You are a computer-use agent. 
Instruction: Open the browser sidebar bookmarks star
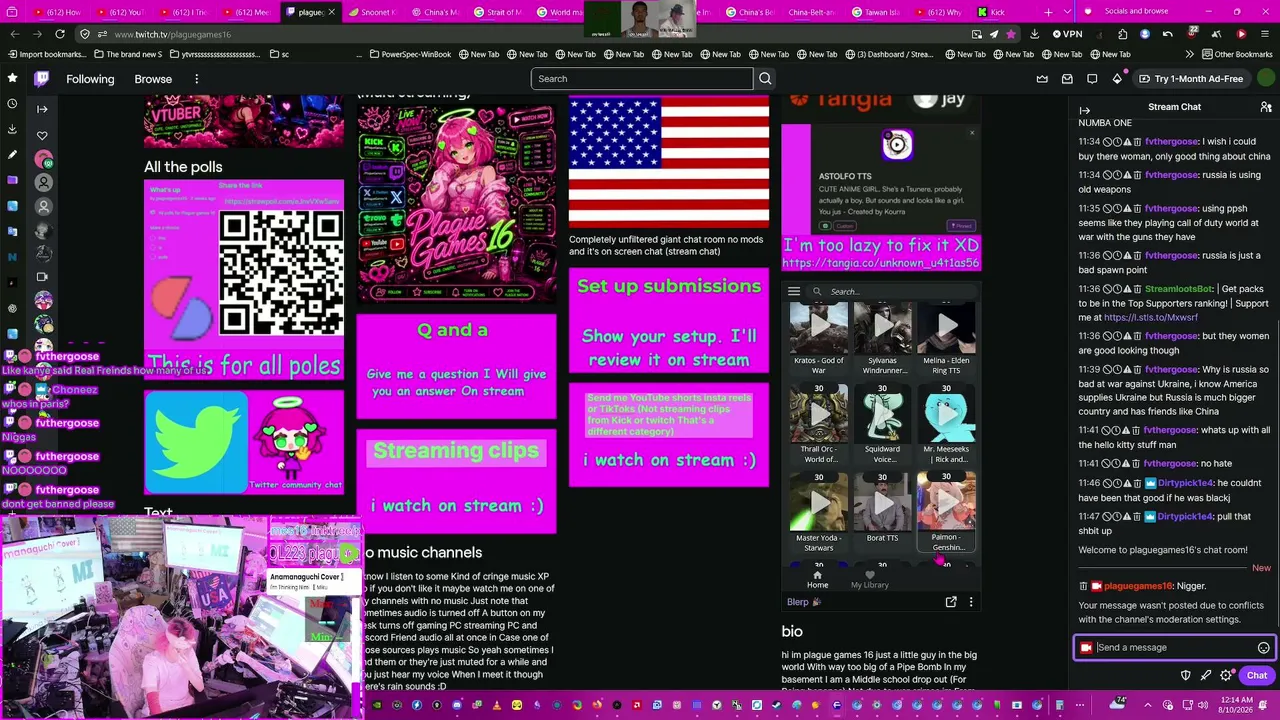pos(12,78)
